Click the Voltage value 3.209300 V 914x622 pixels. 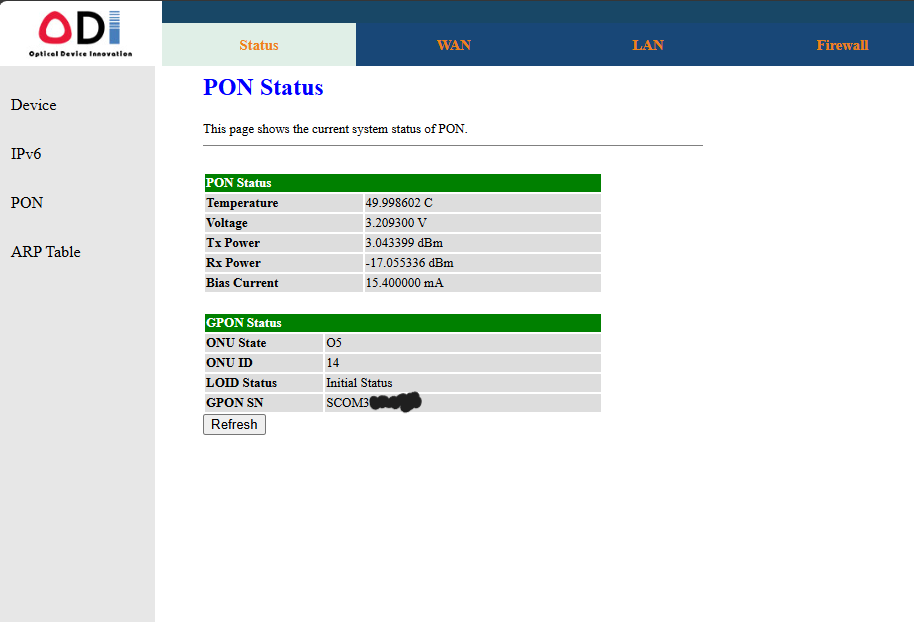point(396,223)
